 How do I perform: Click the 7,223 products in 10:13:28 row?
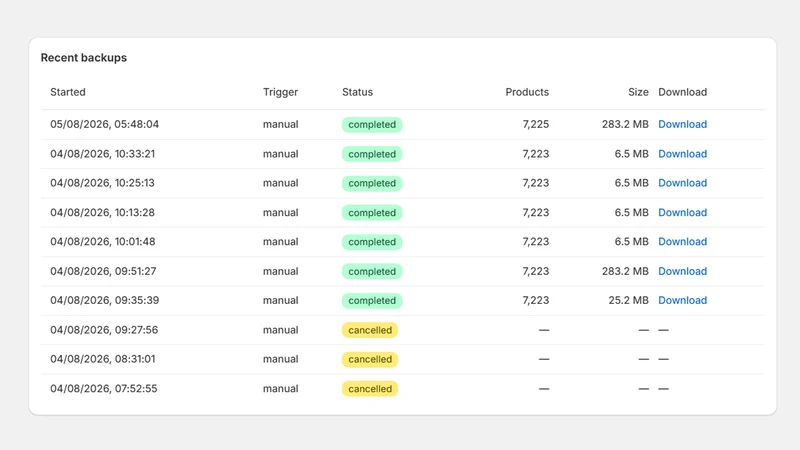coord(536,213)
